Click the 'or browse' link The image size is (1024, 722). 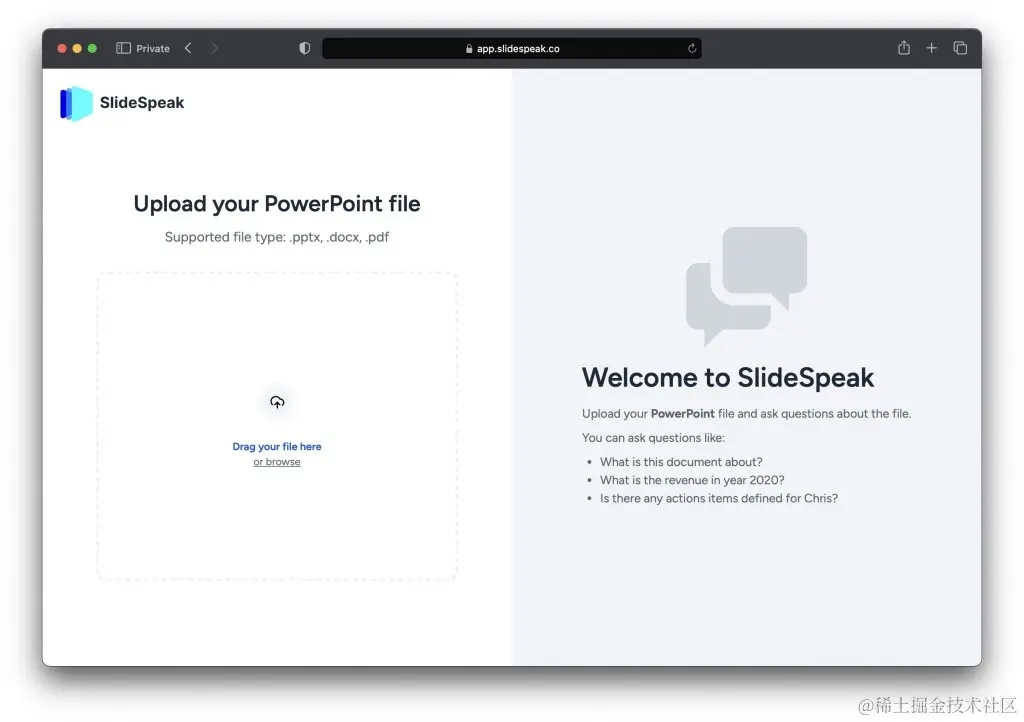coord(277,462)
